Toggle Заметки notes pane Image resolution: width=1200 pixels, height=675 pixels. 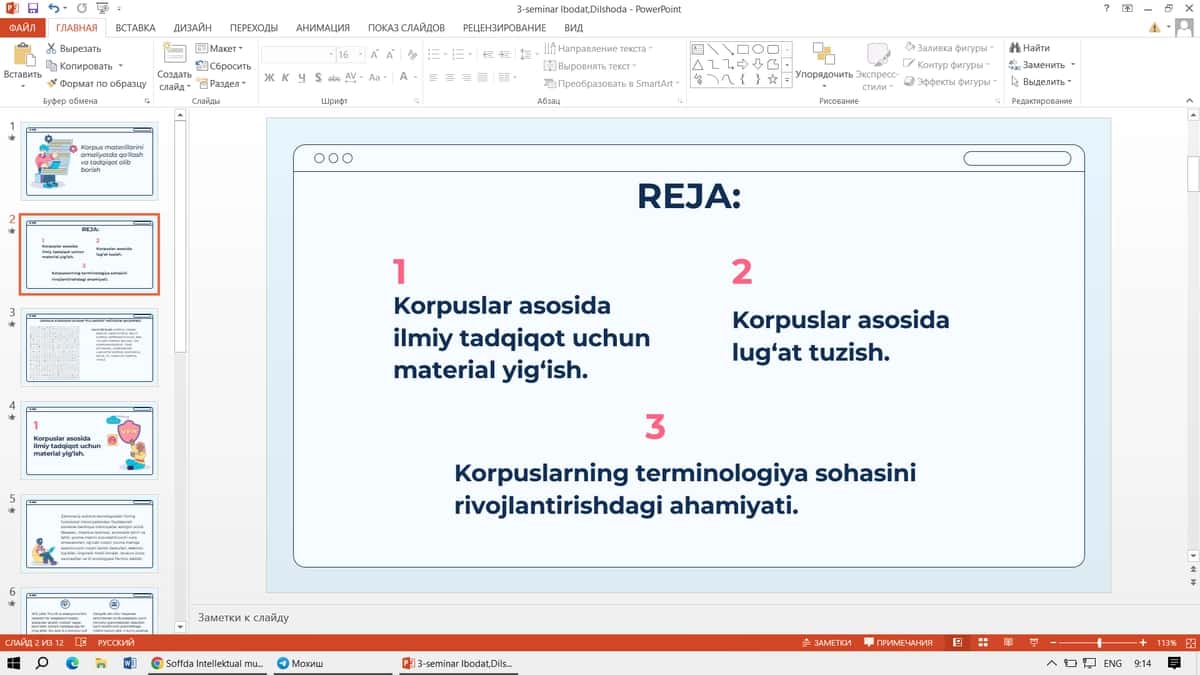point(826,642)
